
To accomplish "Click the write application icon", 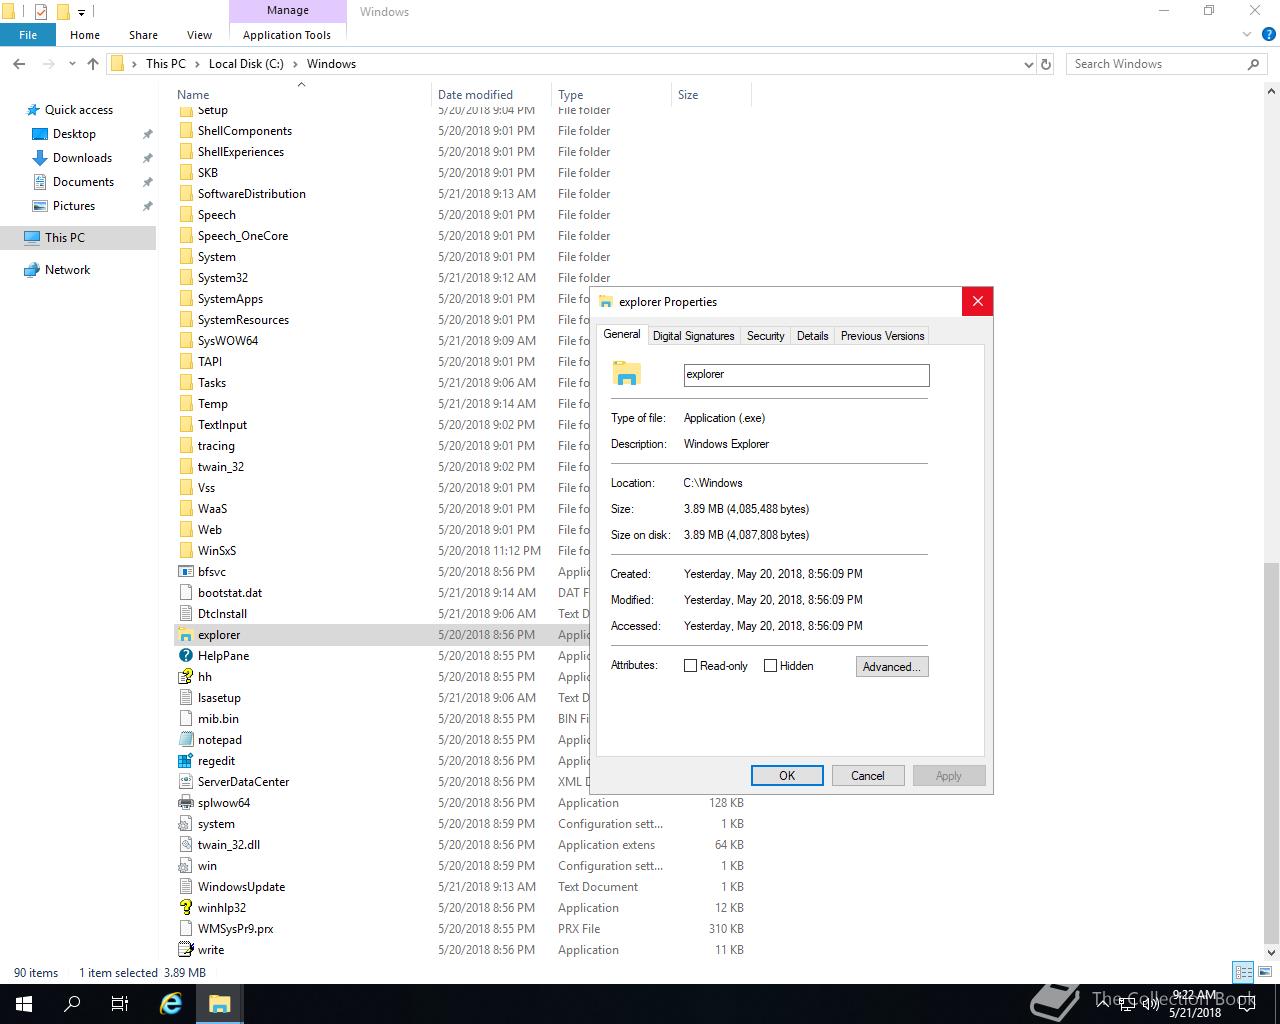I will (185, 950).
